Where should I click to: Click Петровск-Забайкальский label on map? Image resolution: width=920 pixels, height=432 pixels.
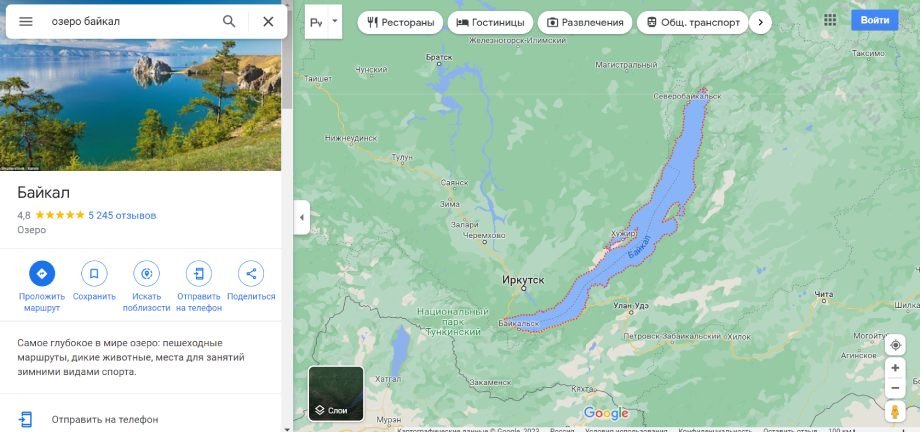click(x=671, y=336)
